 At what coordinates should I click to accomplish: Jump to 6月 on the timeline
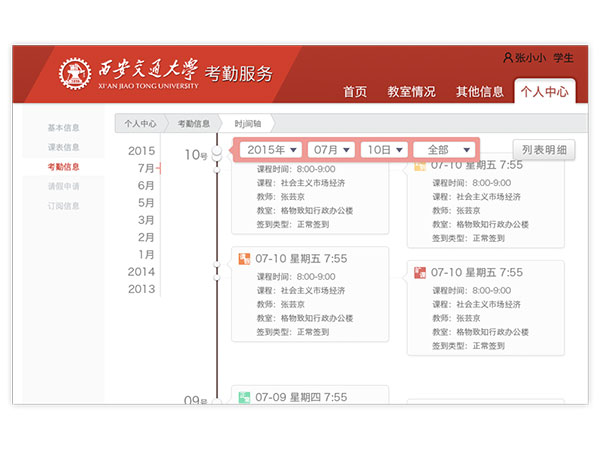click(146, 185)
